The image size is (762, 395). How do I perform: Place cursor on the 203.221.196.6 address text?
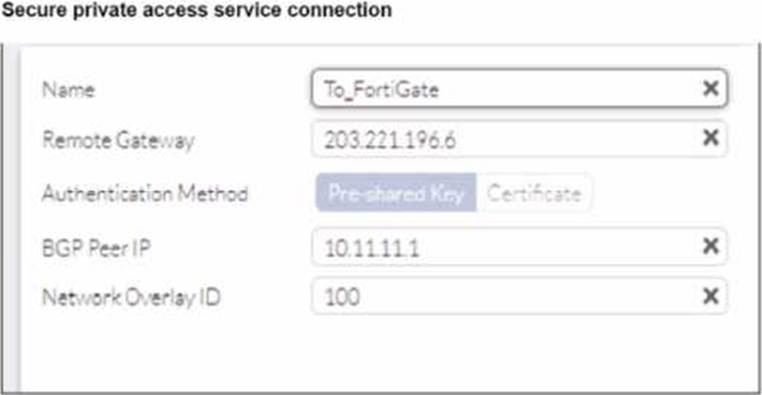click(x=390, y=140)
